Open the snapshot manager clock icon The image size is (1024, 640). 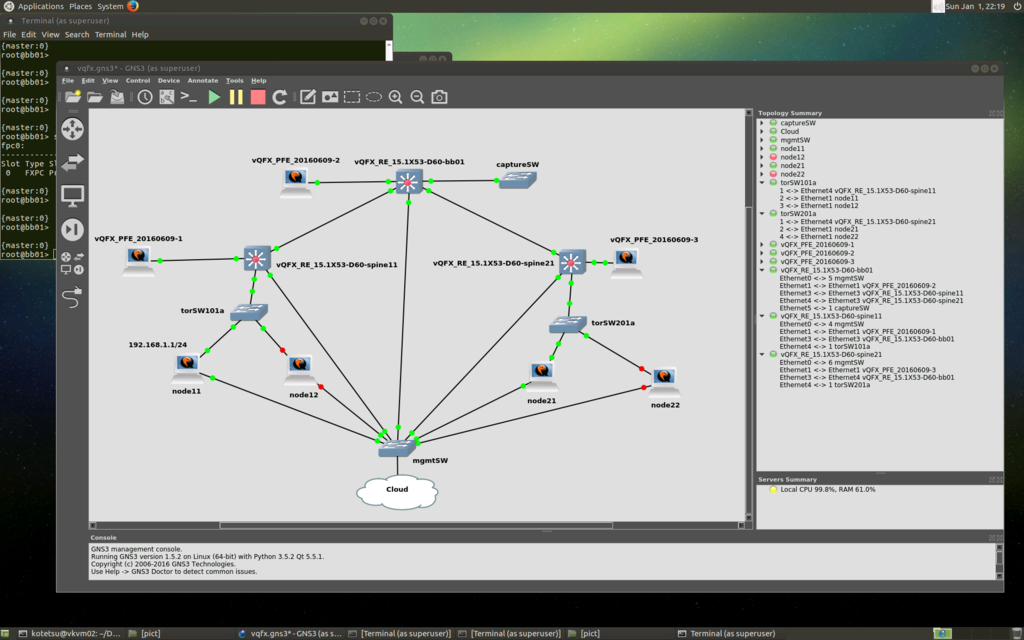tap(145, 97)
